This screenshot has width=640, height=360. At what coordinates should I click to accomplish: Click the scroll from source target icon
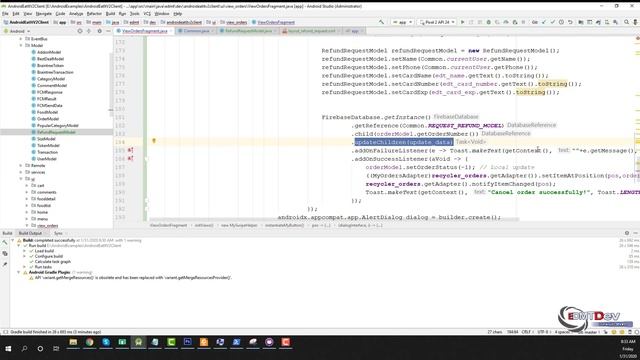(x=80, y=31)
